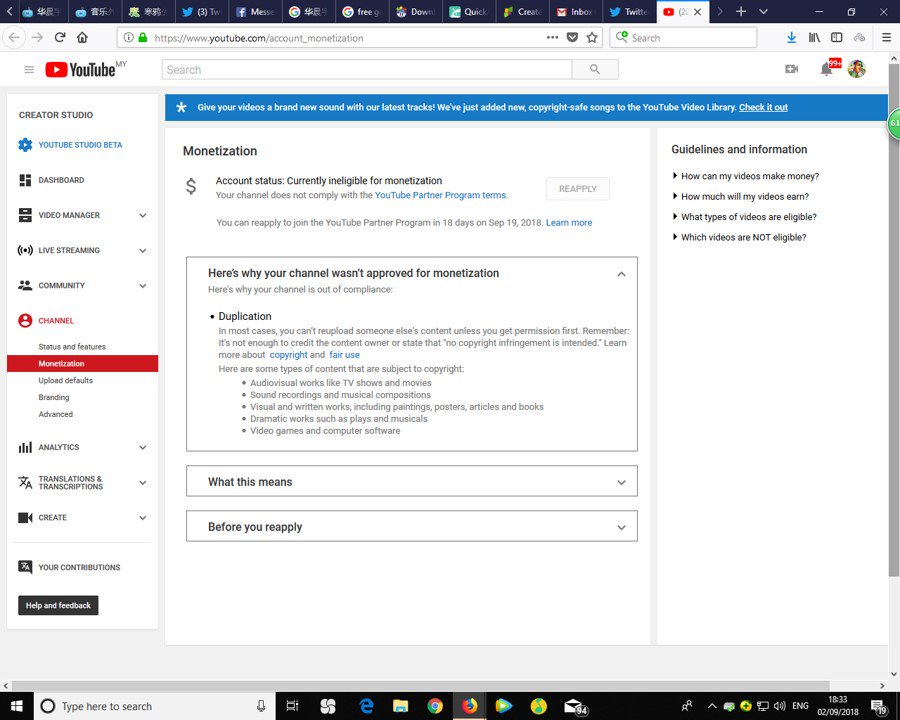Click the REAPPLY button

(x=577, y=189)
